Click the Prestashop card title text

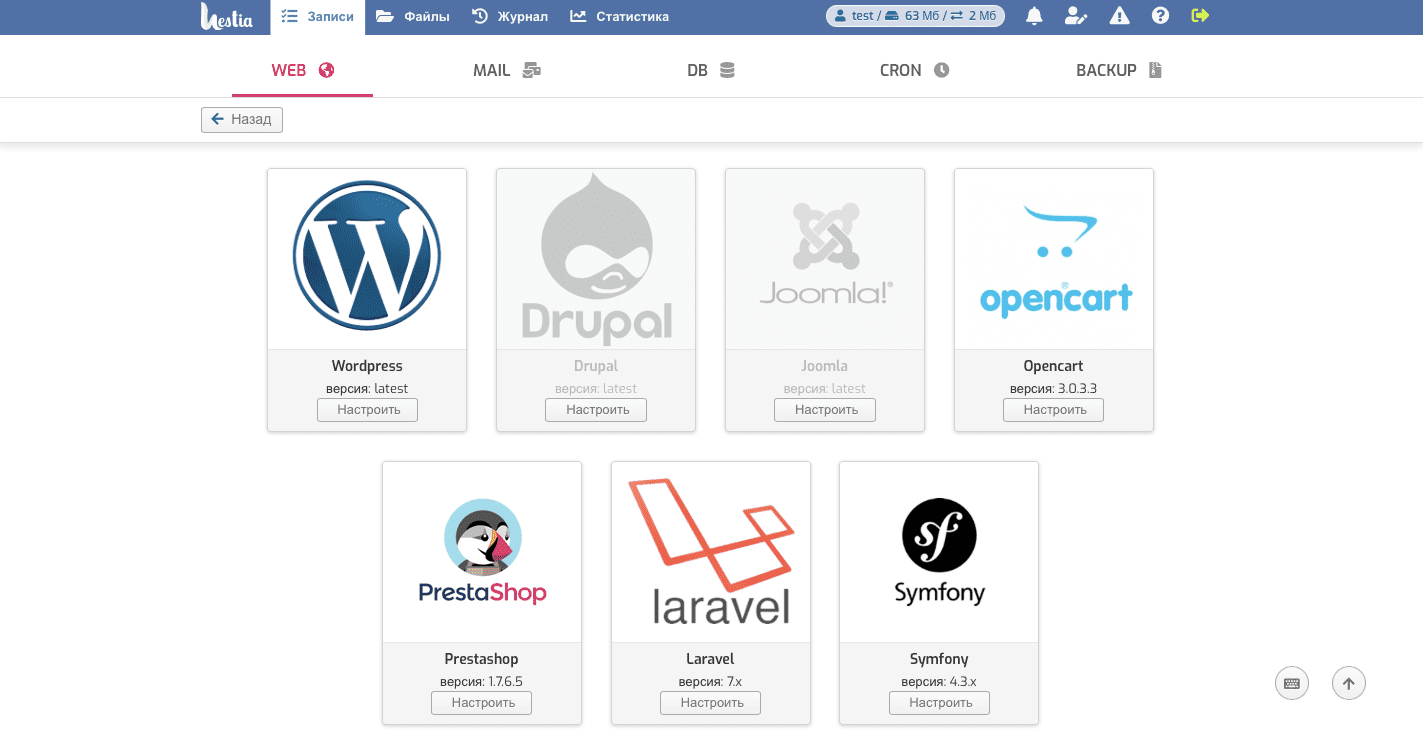(482, 659)
